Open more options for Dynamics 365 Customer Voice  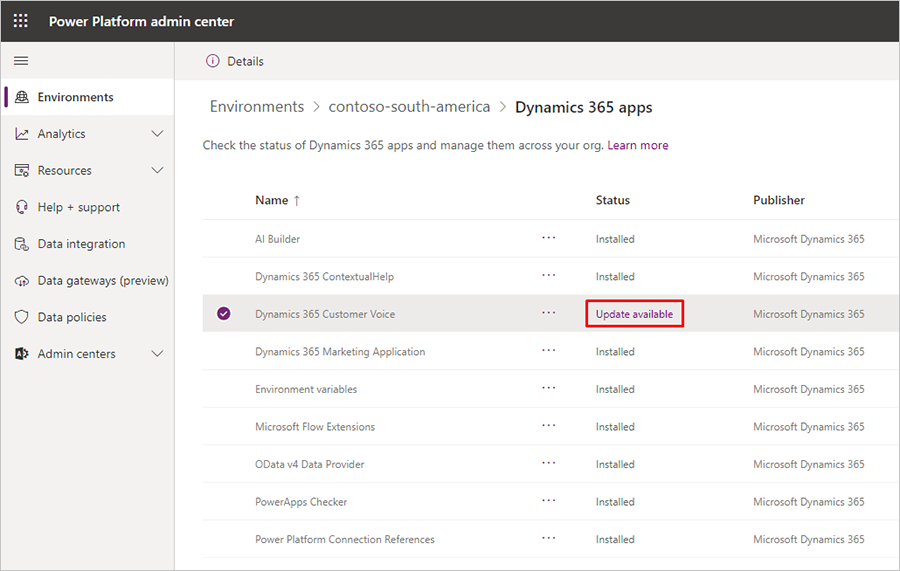pos(549,313)
